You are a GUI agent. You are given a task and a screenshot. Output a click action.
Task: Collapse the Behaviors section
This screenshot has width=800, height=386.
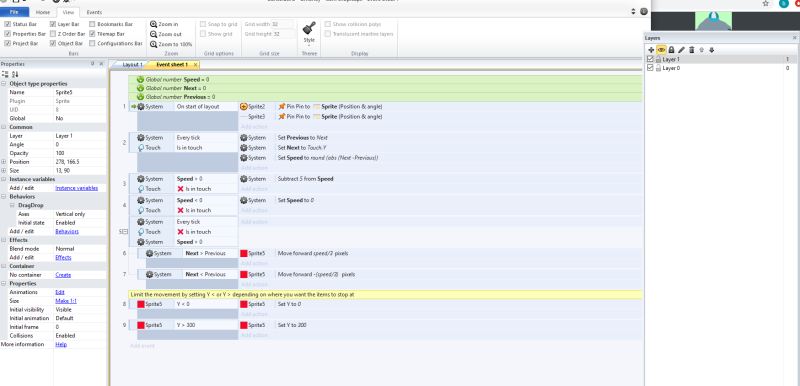4,196
